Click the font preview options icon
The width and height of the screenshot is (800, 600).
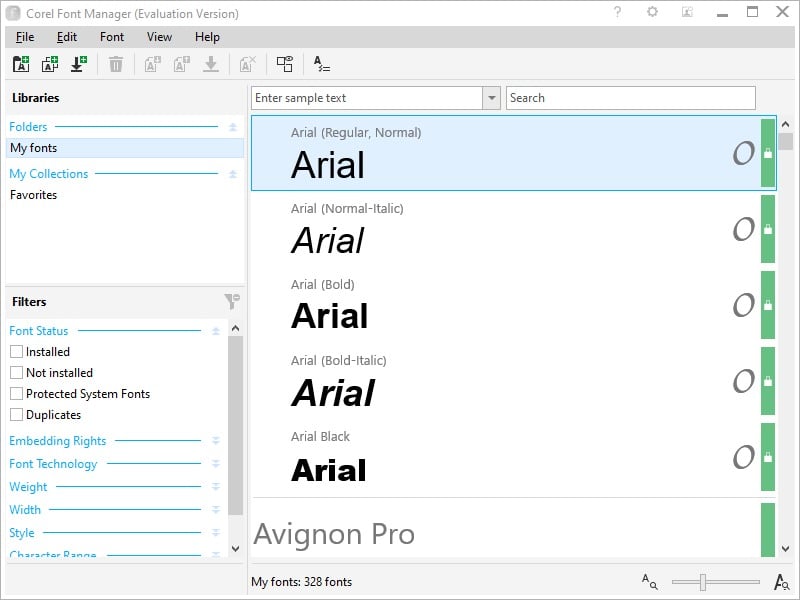[321, 64]
